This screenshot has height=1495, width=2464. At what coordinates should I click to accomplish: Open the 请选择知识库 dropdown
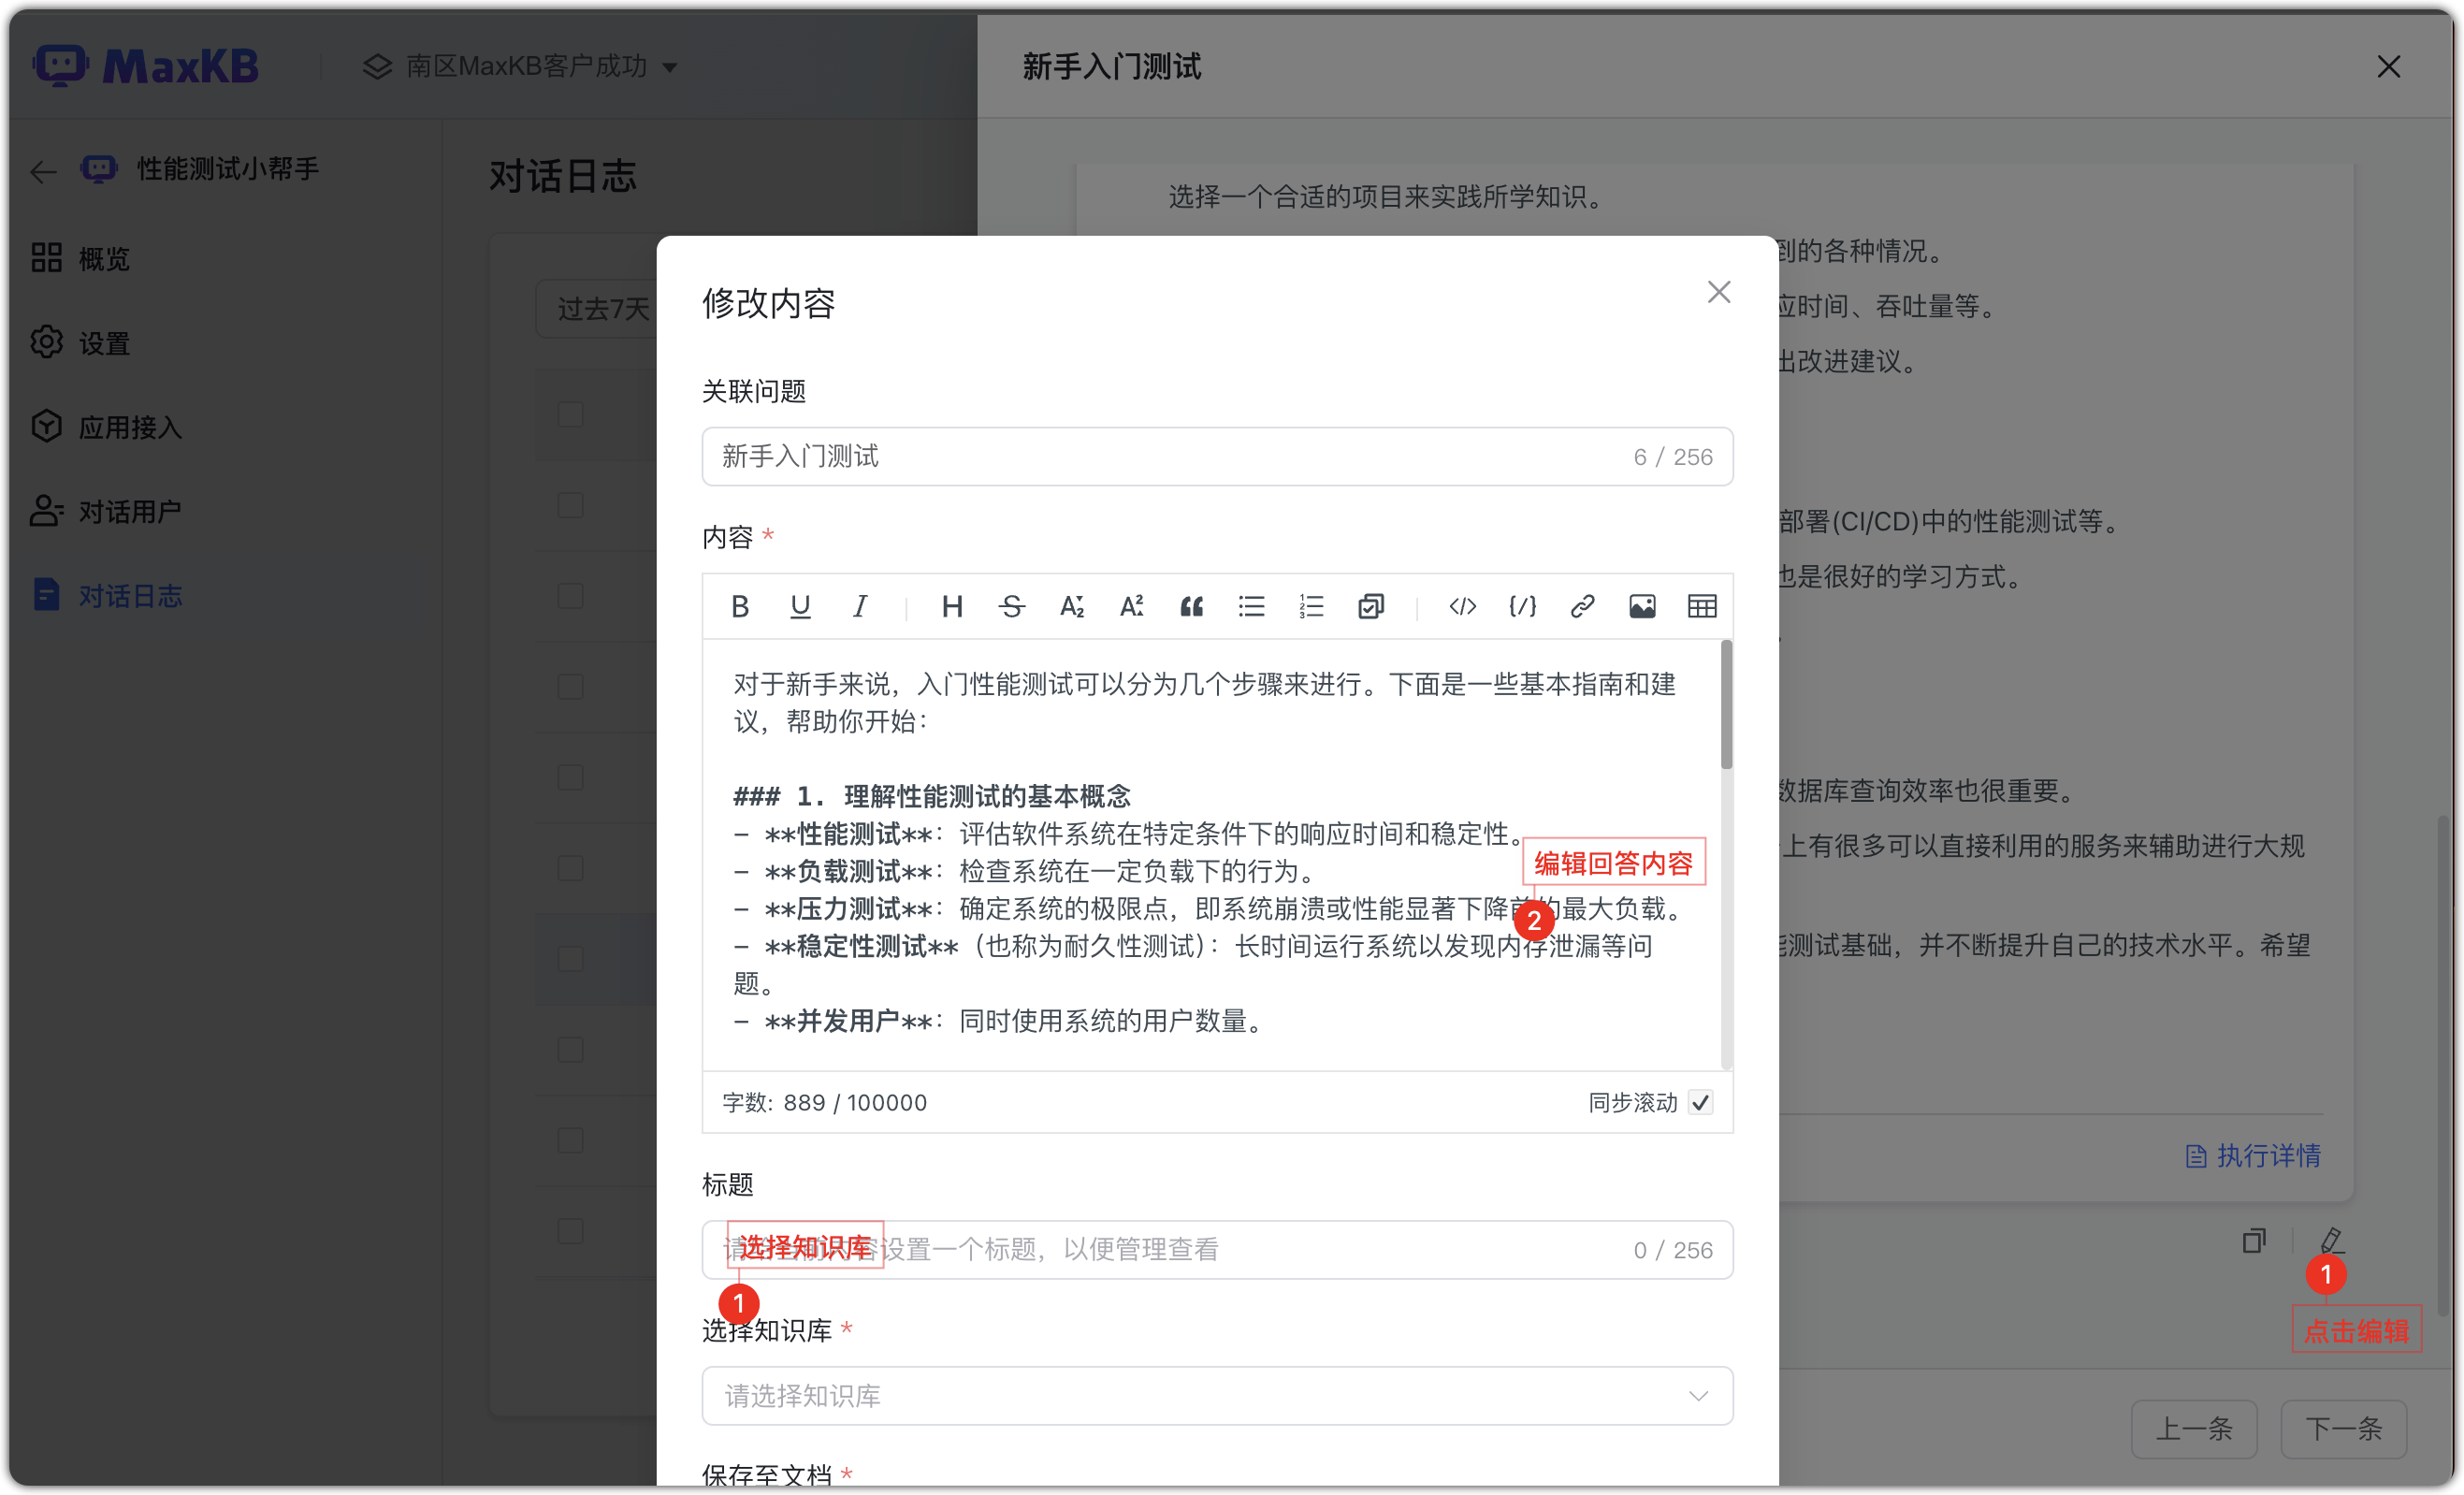[1217, 1395]
